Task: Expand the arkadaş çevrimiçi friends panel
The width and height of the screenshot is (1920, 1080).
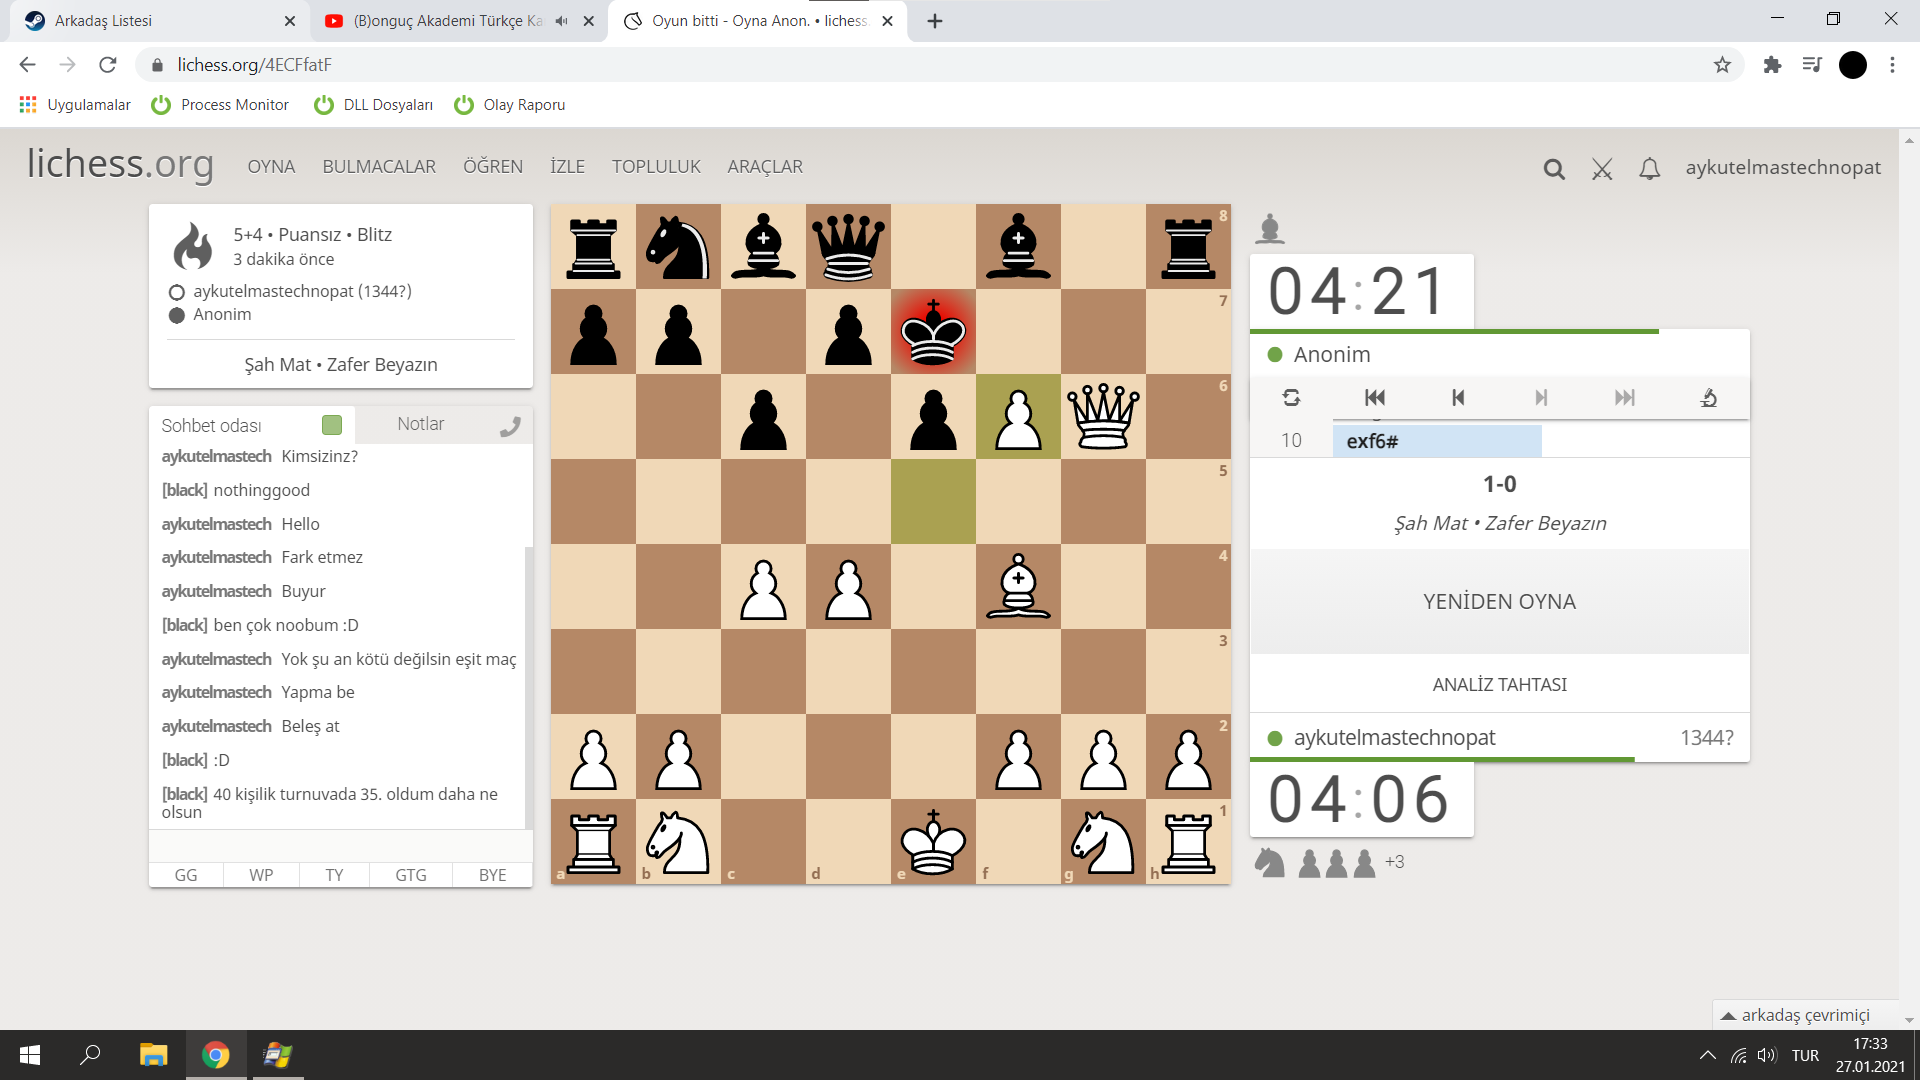Action: (1805, 1015)
